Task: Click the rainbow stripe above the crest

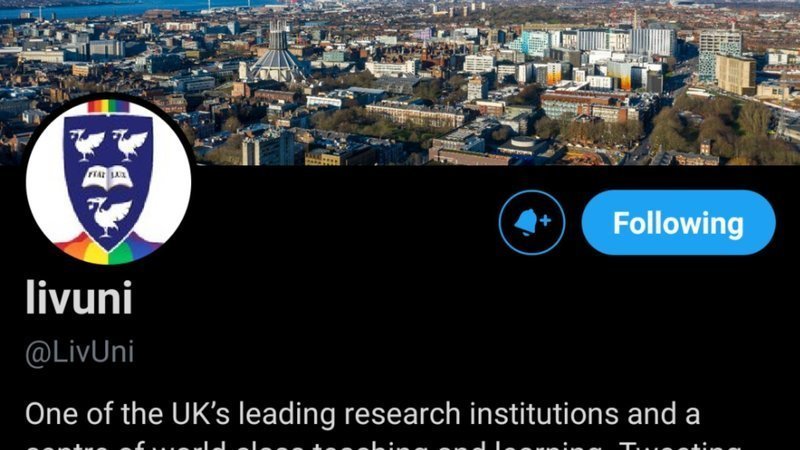Action: click(108, 107)
